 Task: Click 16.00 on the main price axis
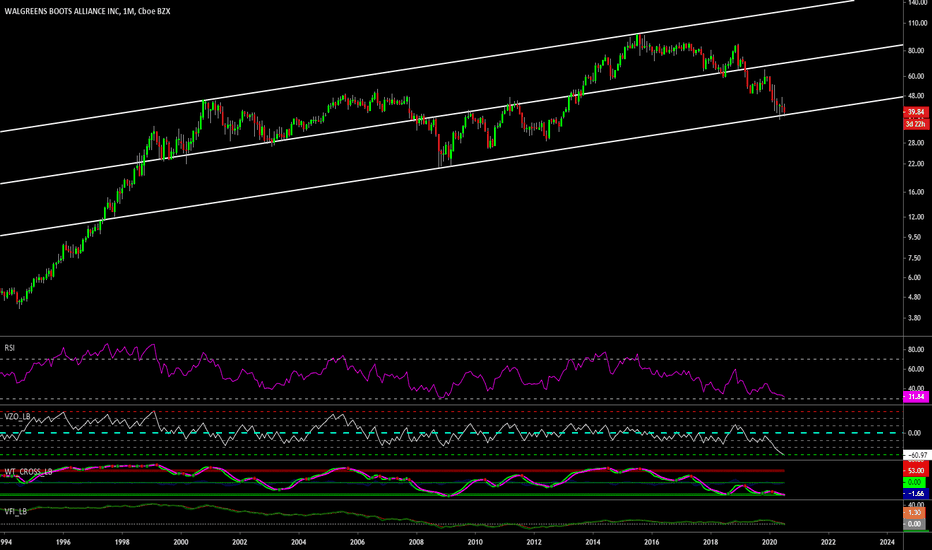pos(916,192)
